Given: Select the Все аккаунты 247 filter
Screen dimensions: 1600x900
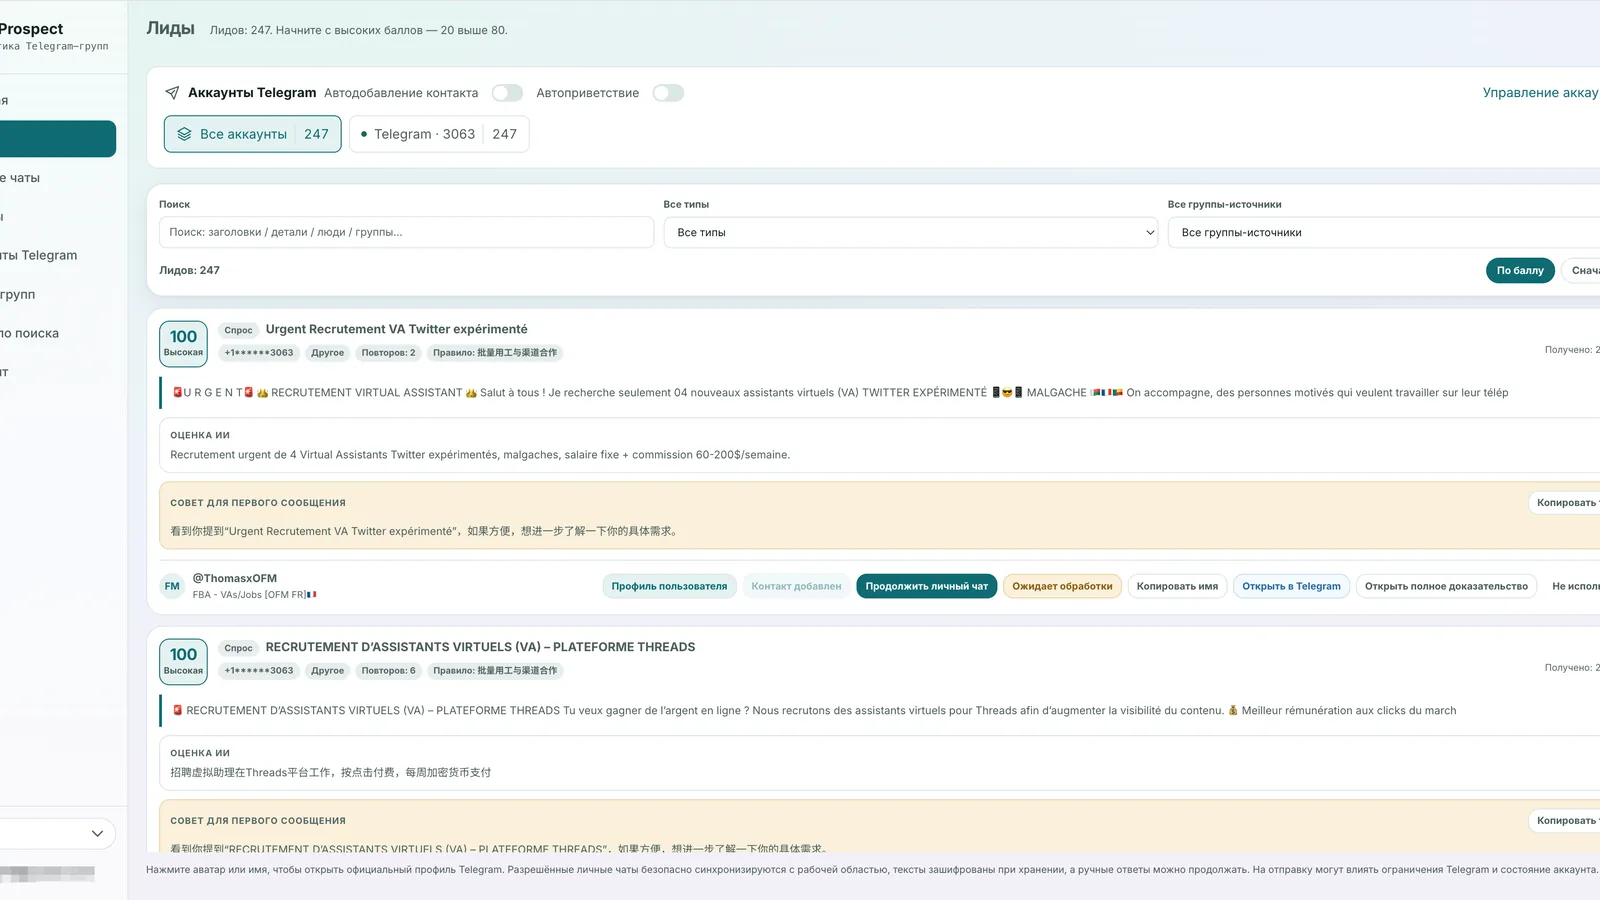Looking at the screenshot, I should [x=253, y=134].
